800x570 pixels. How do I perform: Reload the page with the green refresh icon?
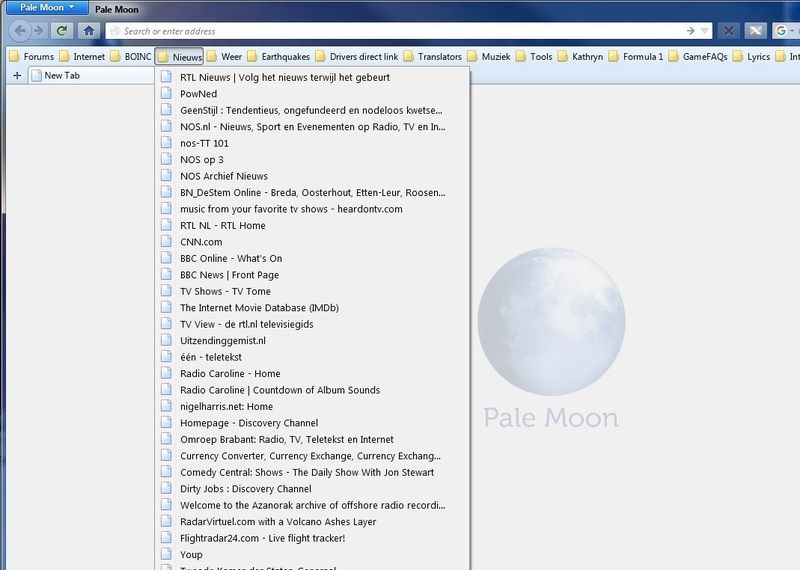[62, 31]
